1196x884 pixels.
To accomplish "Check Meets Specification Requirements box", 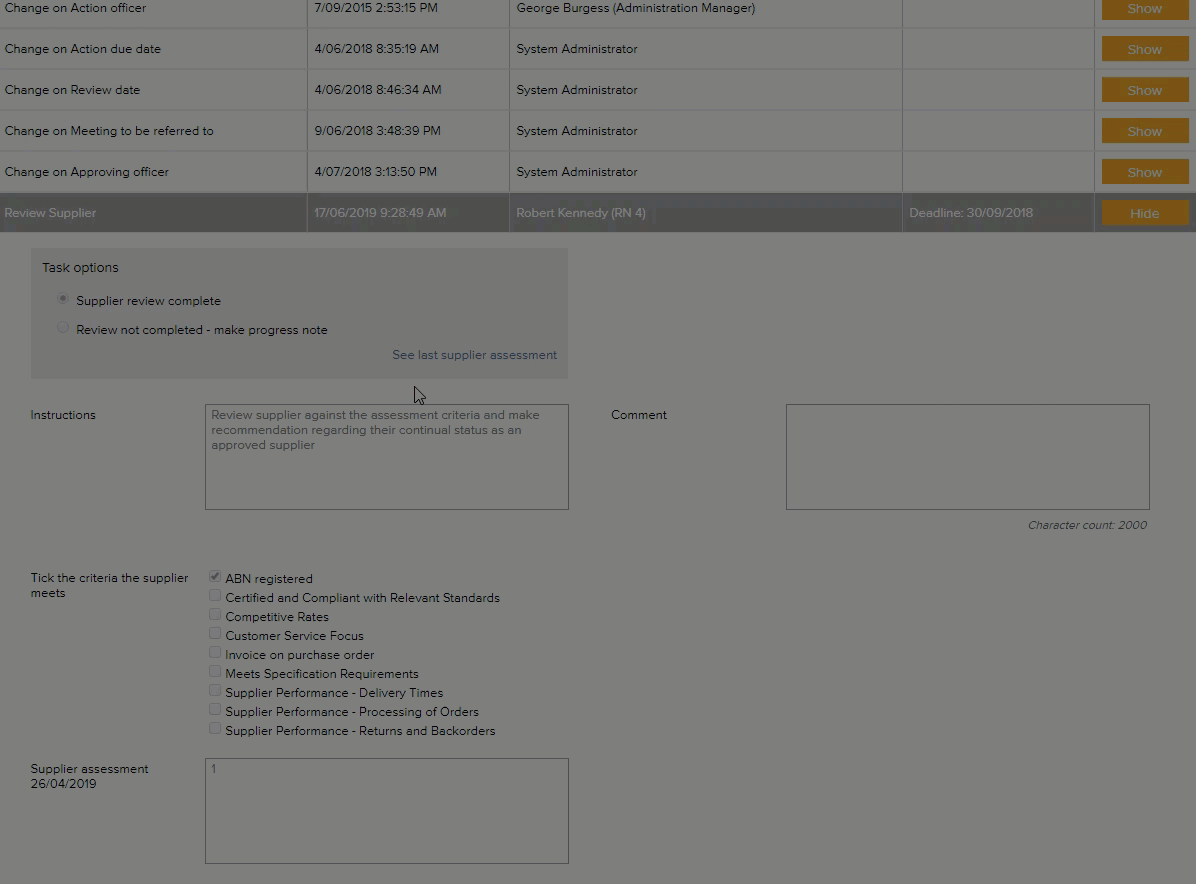I will (215, 672).
